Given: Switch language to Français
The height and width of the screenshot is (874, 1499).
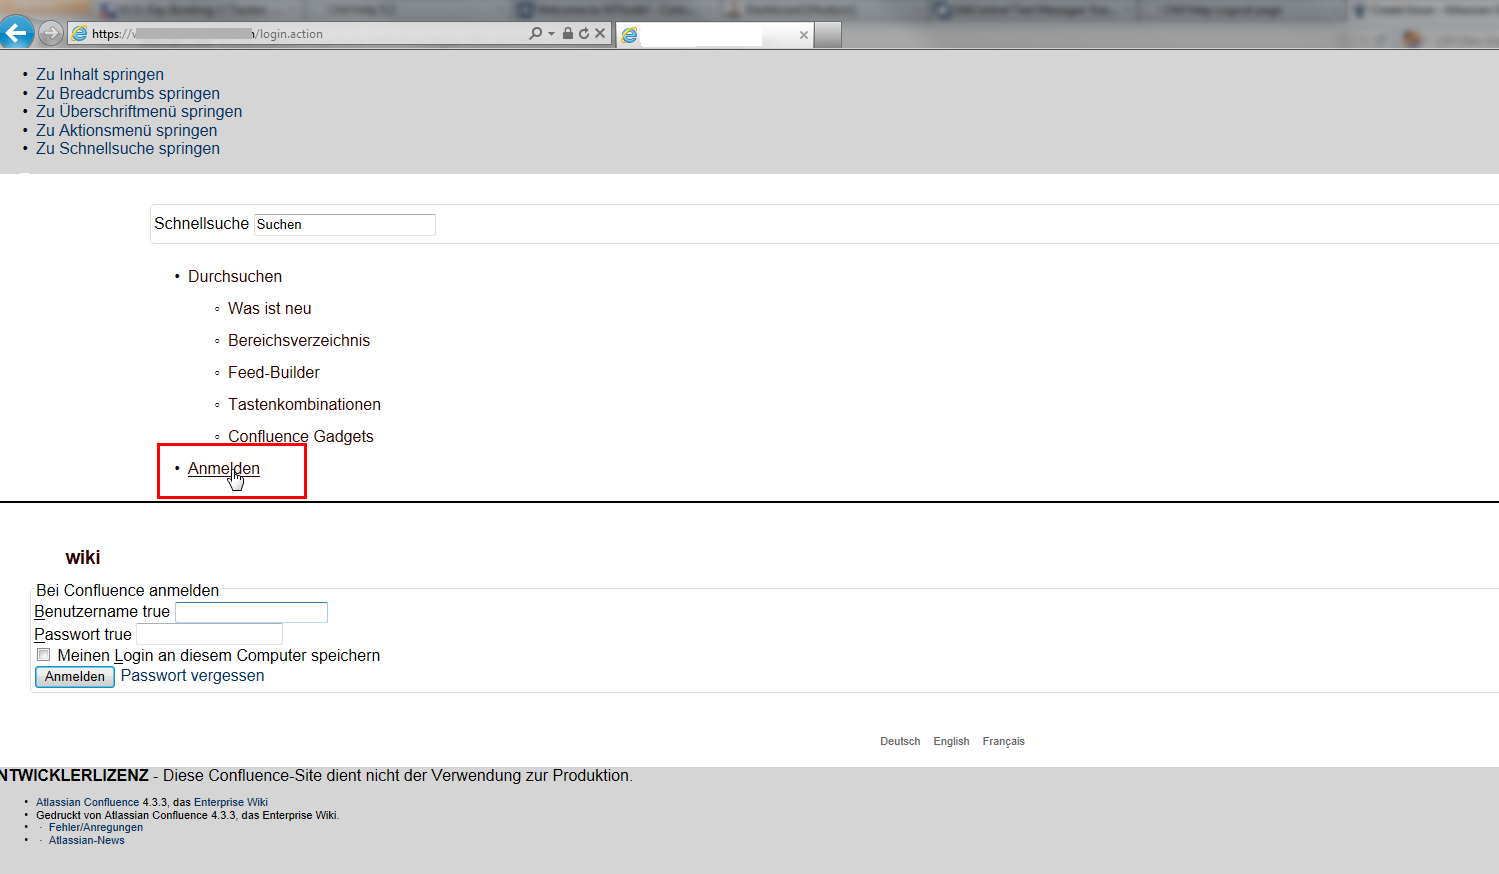Looking at the screenshot, I should point(1003,742).
